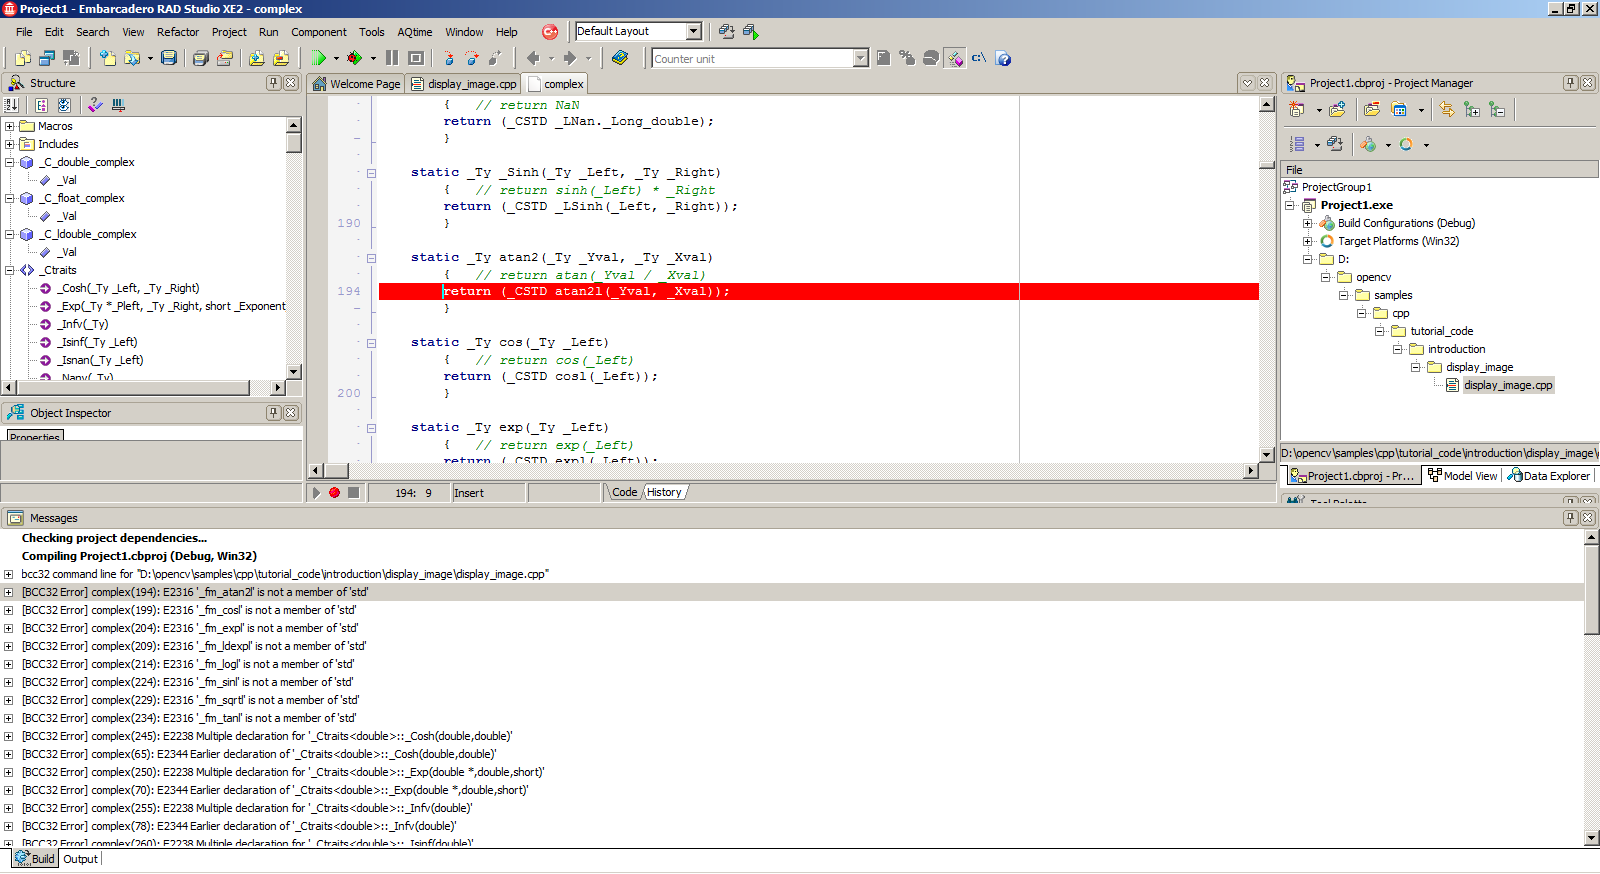Click the Messages scrollbar down arrow
Viewport: 1600px width, 874px height.
[1592, 838]
